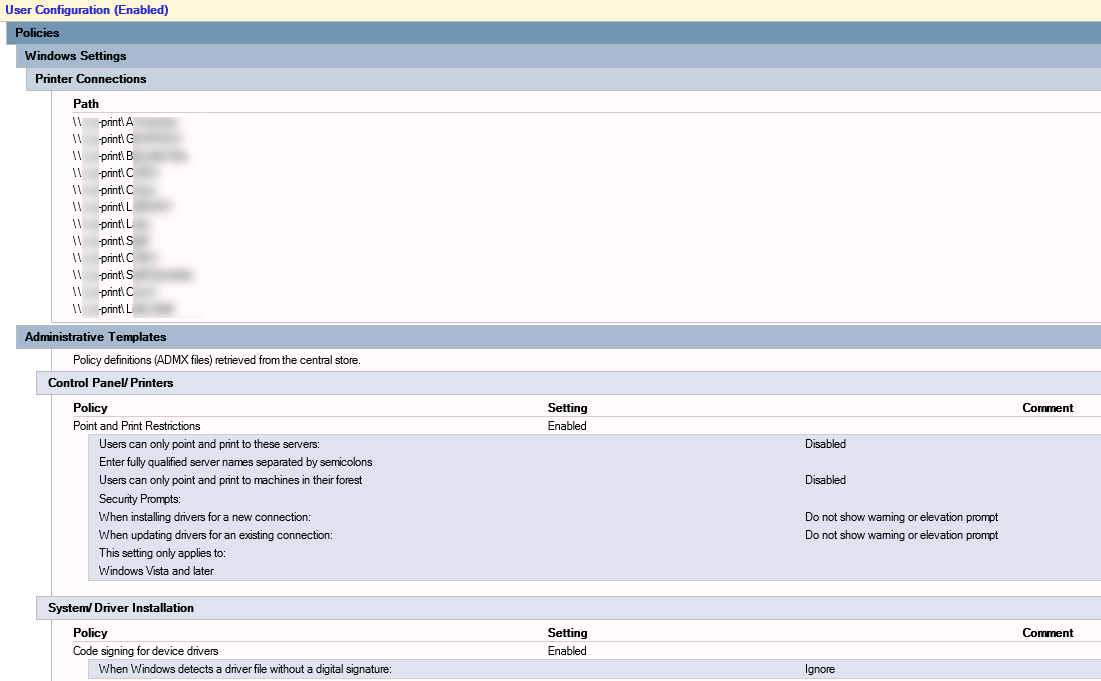Collapse the Printer Connections section
This screenshot has width=1101, height=681.
pos(90,79)
